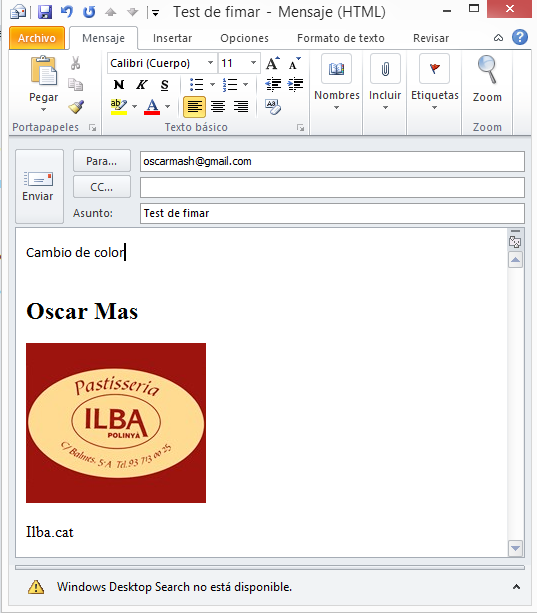Increase font size with large A
The image size is (537, 613).
272,63
